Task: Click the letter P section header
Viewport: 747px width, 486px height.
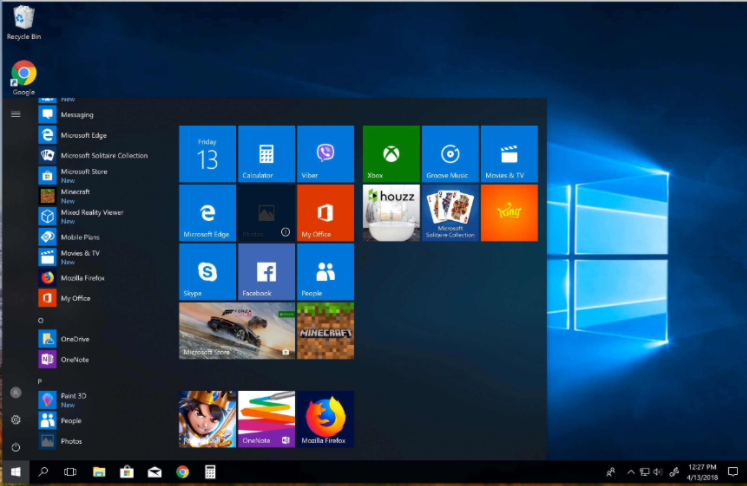Action: pyautogui.click(x=40, y=382)
